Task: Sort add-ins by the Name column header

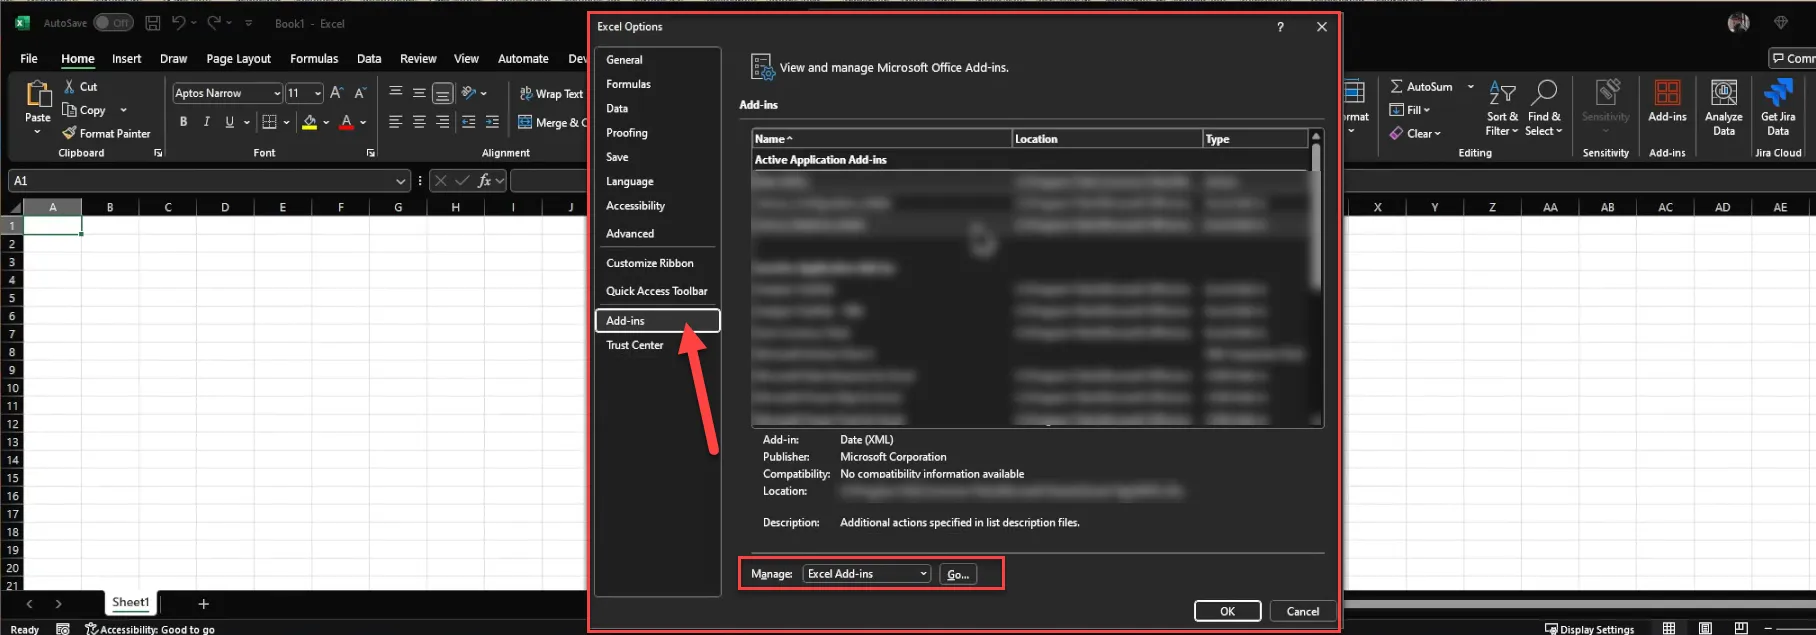Action: pos(881,139)
